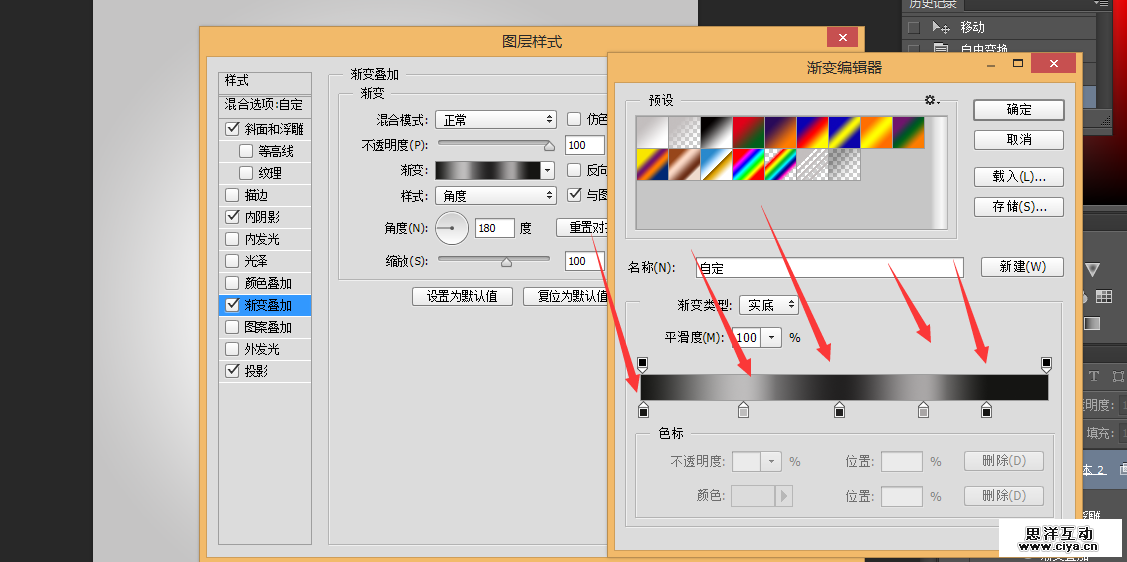
Task: Enable the 光泽 effect checkbox
Action: coord(232,261)
